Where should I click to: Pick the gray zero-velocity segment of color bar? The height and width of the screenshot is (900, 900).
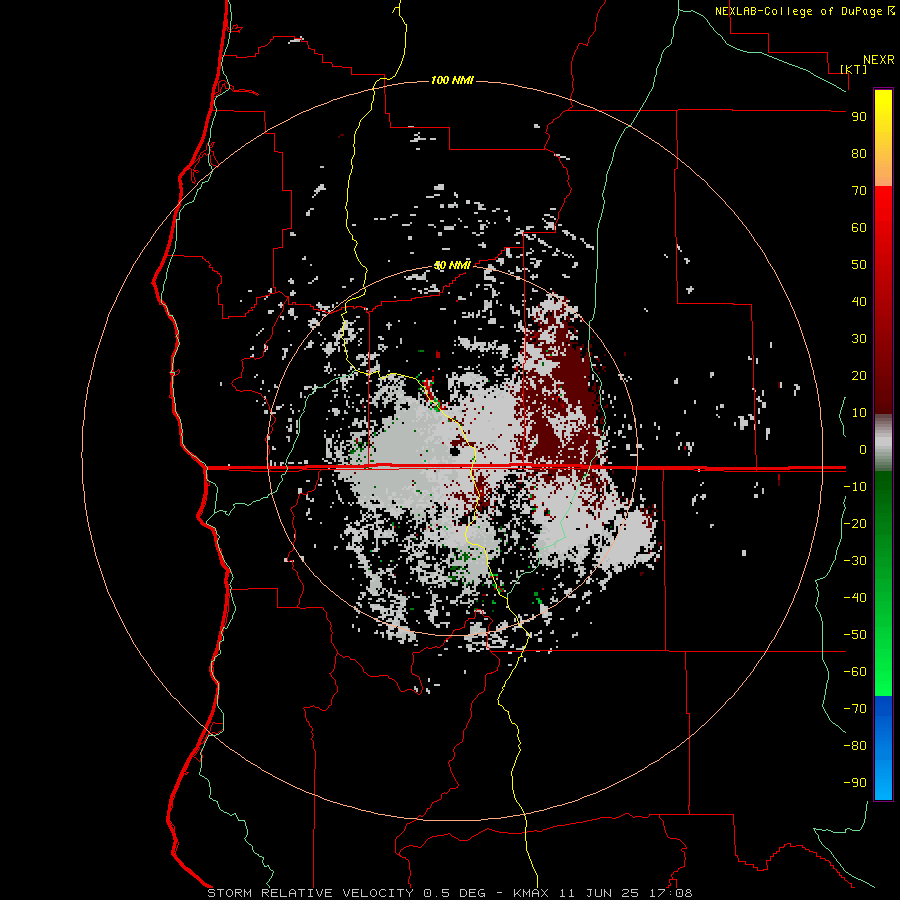pos(883,443)
